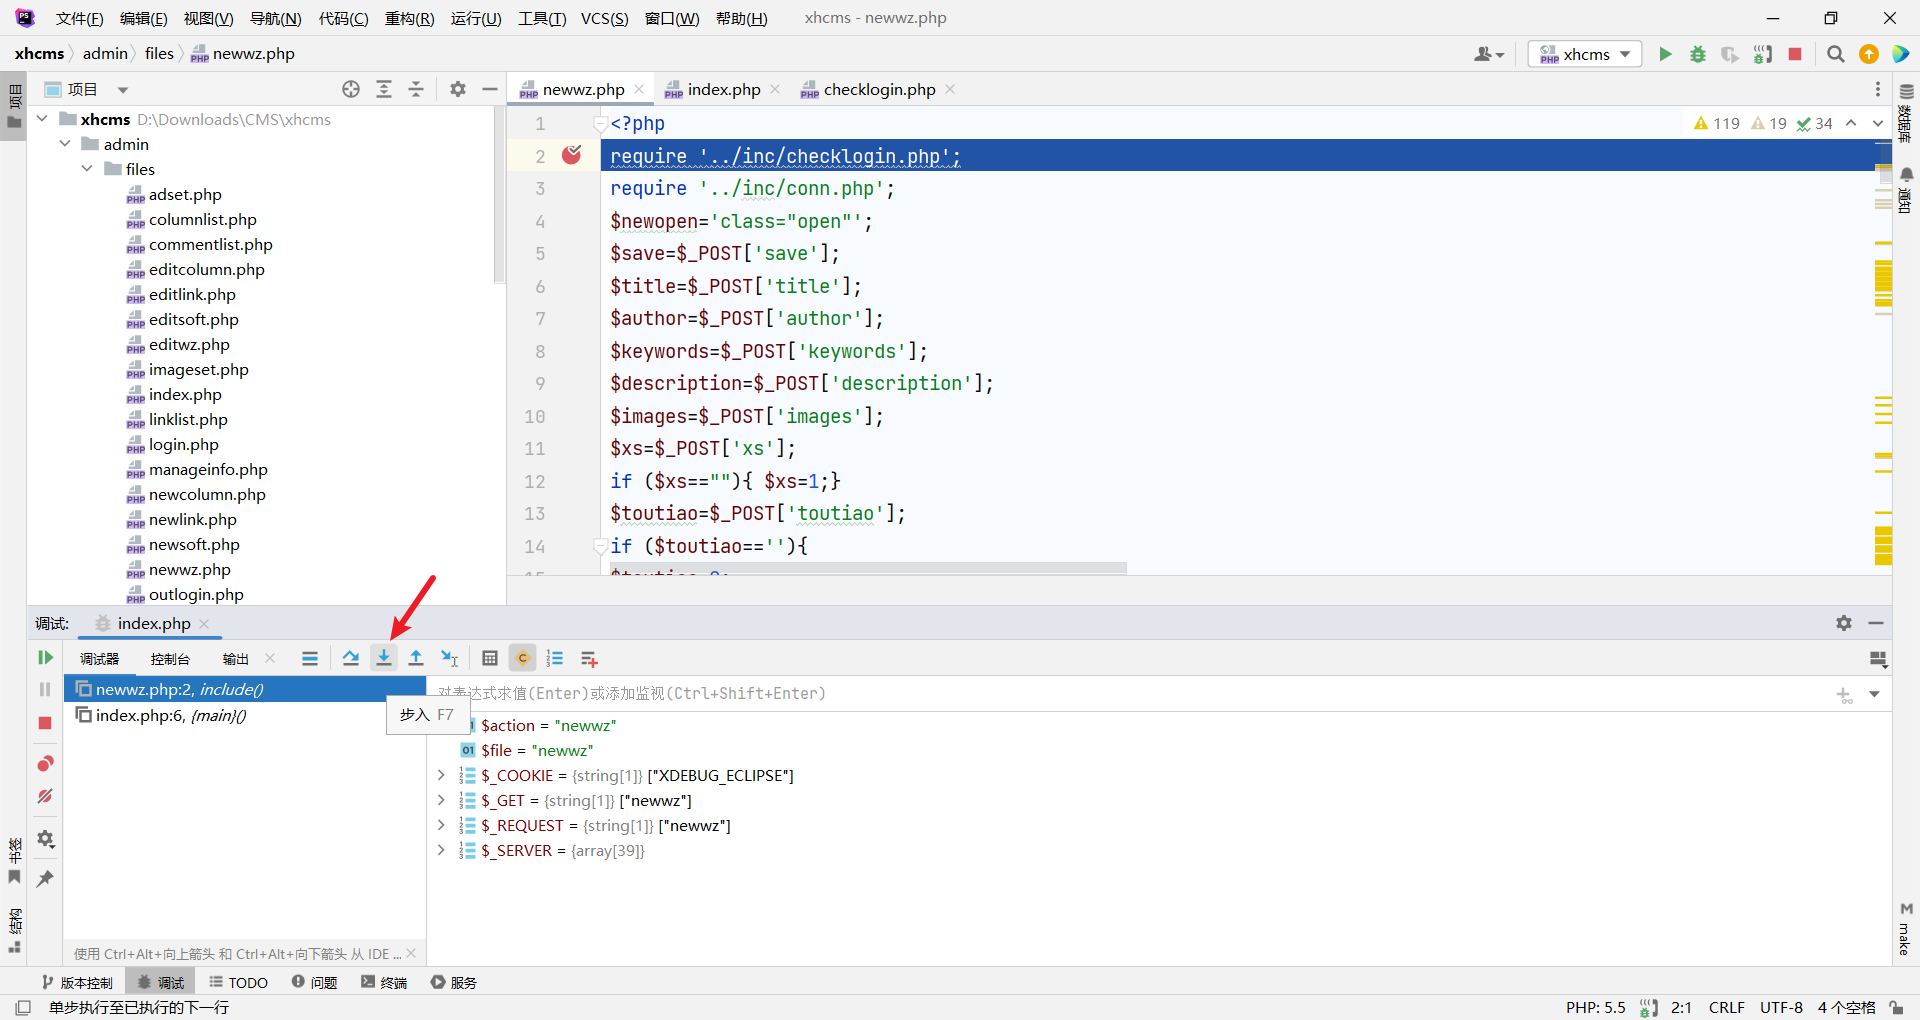Open the Project panel options gear

(x=458, y=89)
